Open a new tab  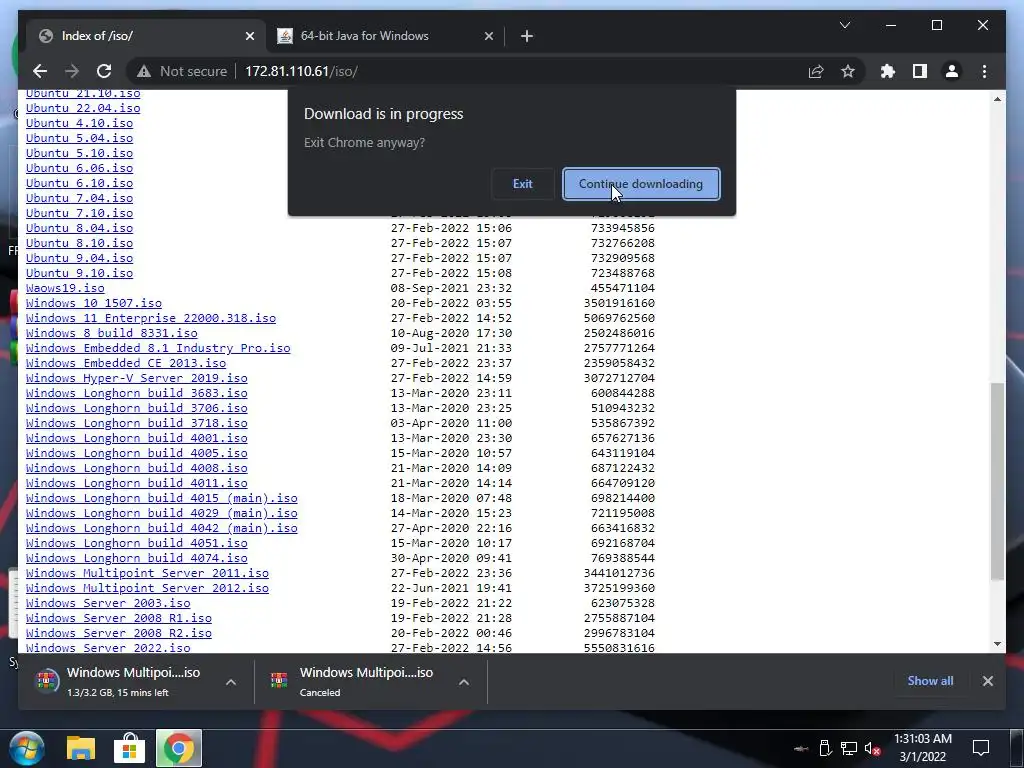(527, 36)
